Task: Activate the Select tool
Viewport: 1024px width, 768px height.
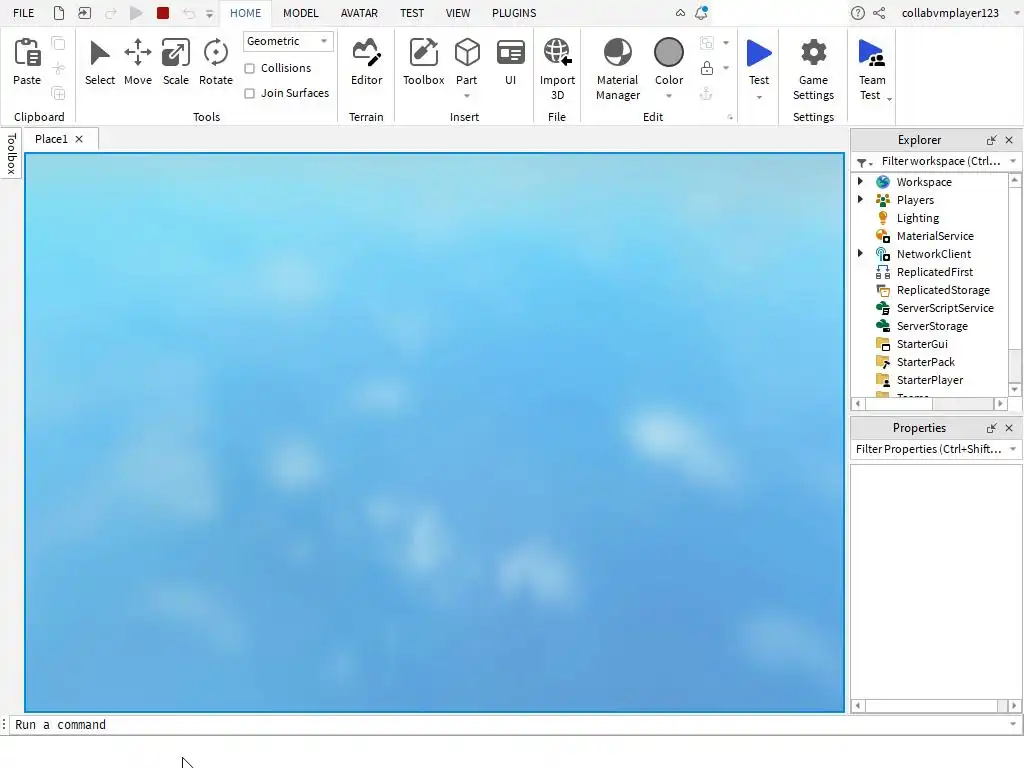Action: click(x=99, y=61)
